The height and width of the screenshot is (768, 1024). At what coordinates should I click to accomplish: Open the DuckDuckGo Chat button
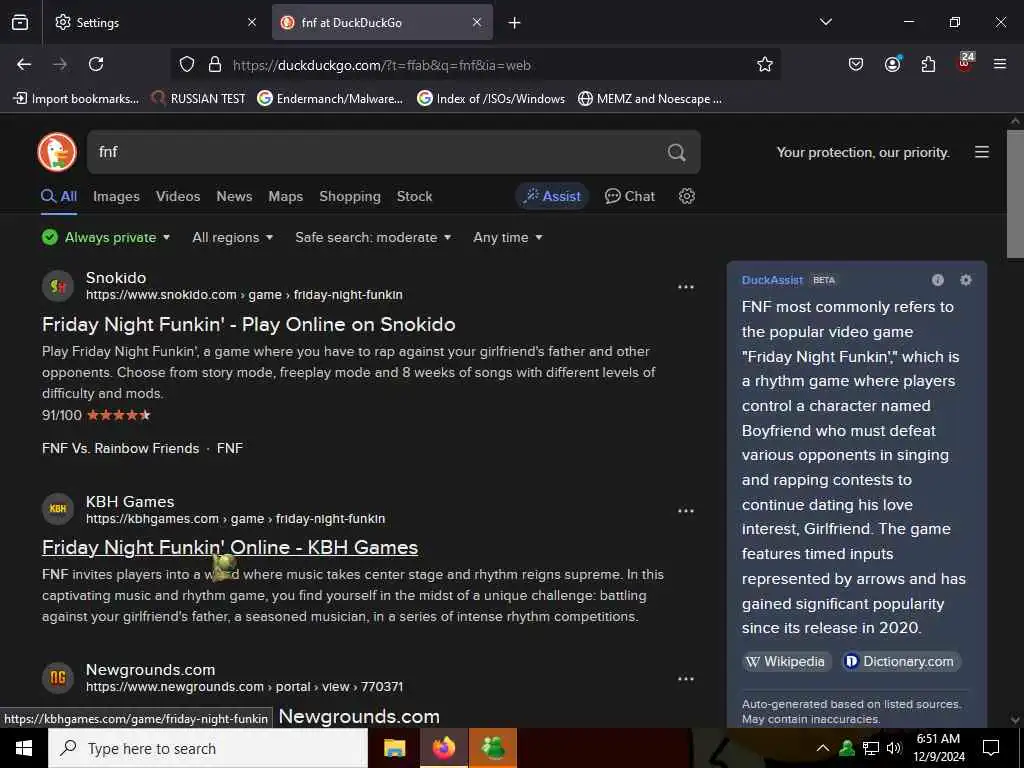pyautogui.click(x=630, y=196)
